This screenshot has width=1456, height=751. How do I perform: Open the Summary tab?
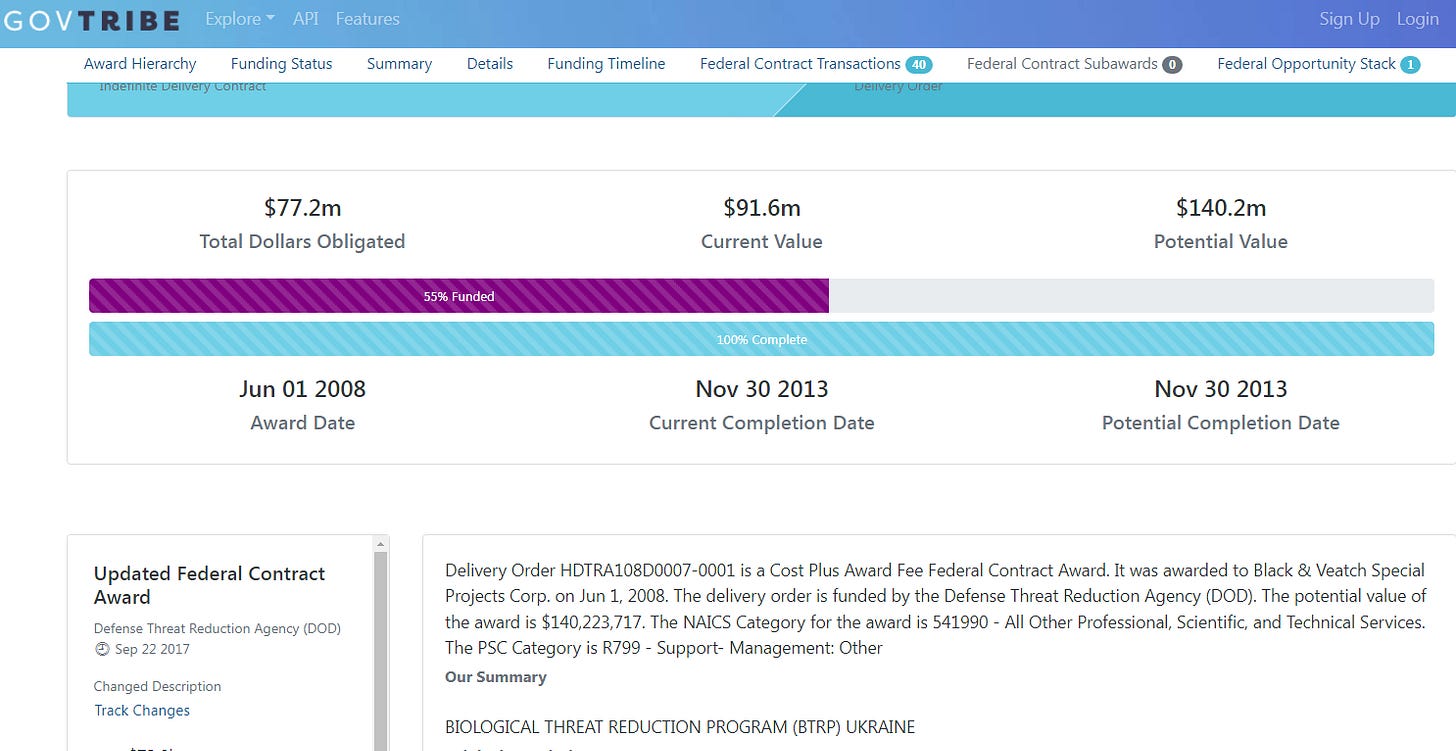399,63
